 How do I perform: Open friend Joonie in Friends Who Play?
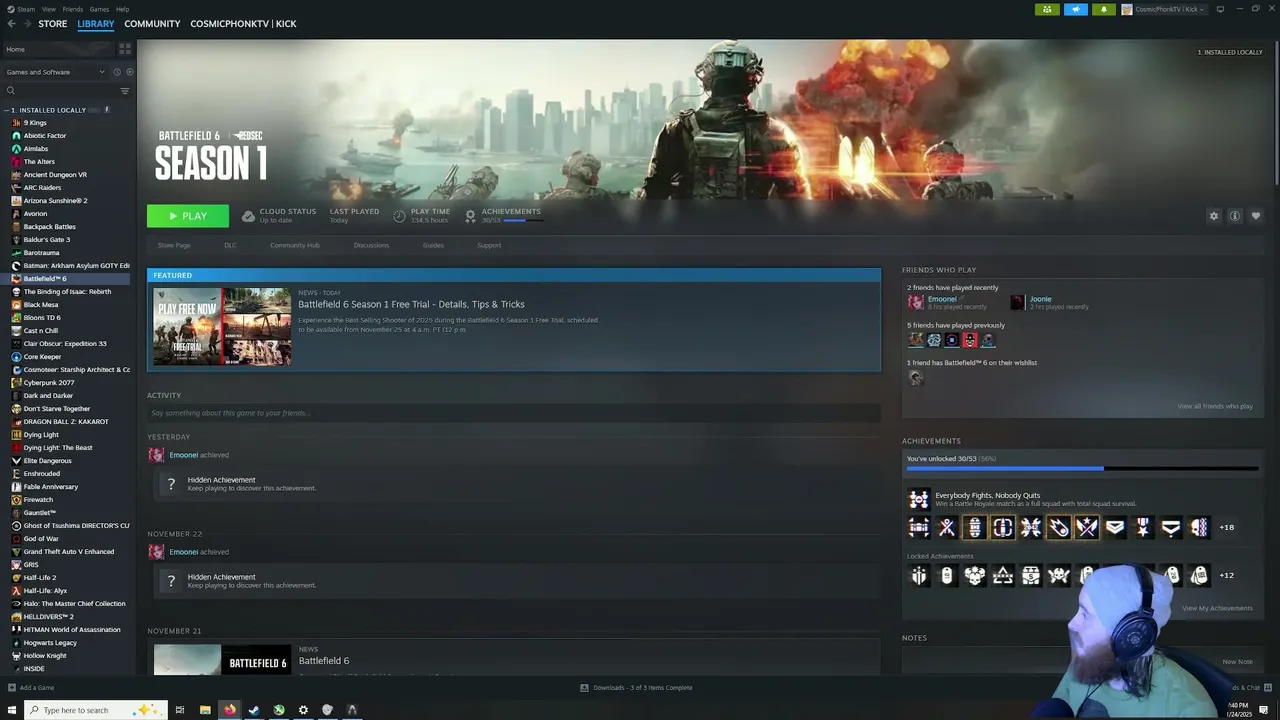pos(1040,299)
